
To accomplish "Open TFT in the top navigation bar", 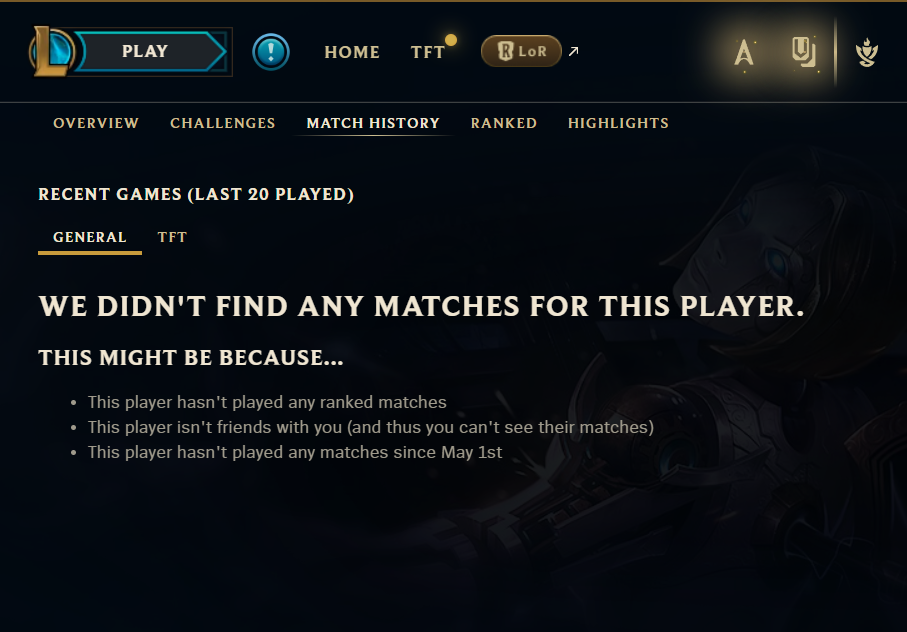I will (x=427, y=52).
